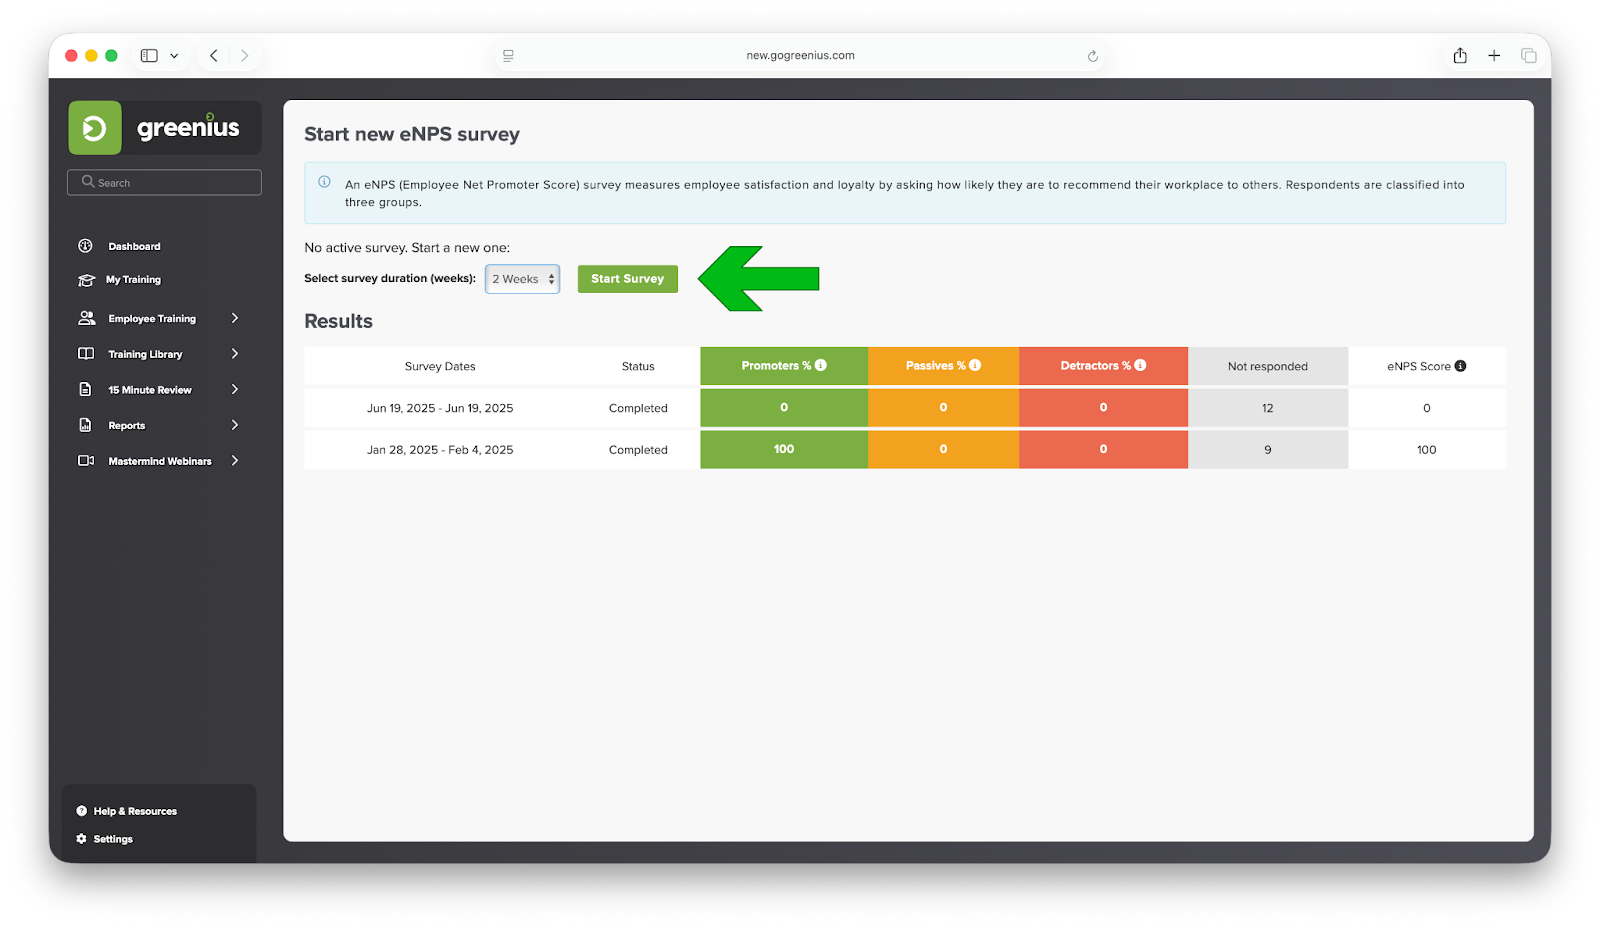Image resolution: width=1600 pixels, height=928 pixels.
Task: Click the new.gogreenius.com address bar
Action: pyautogui.click(x=800, y=56)
